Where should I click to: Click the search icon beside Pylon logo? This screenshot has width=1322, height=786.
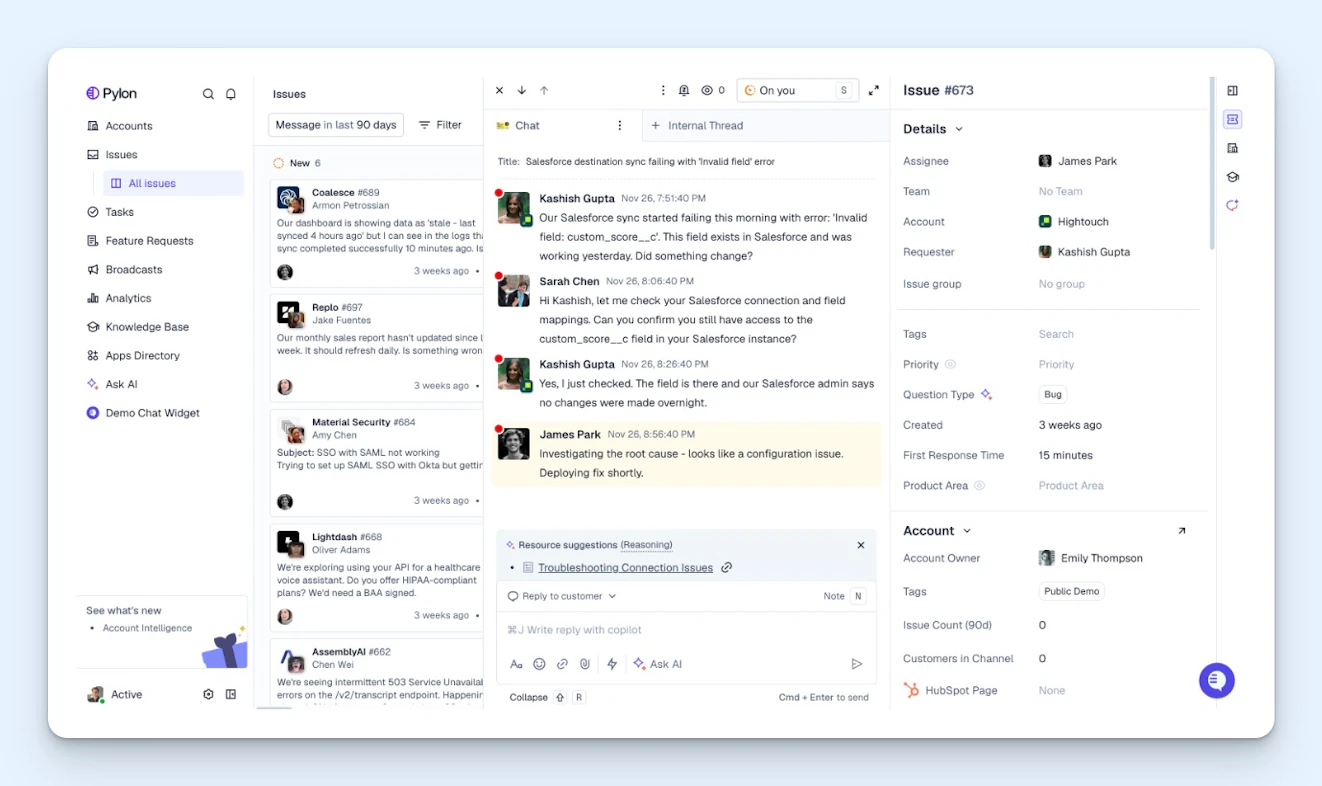pos(208,94)
